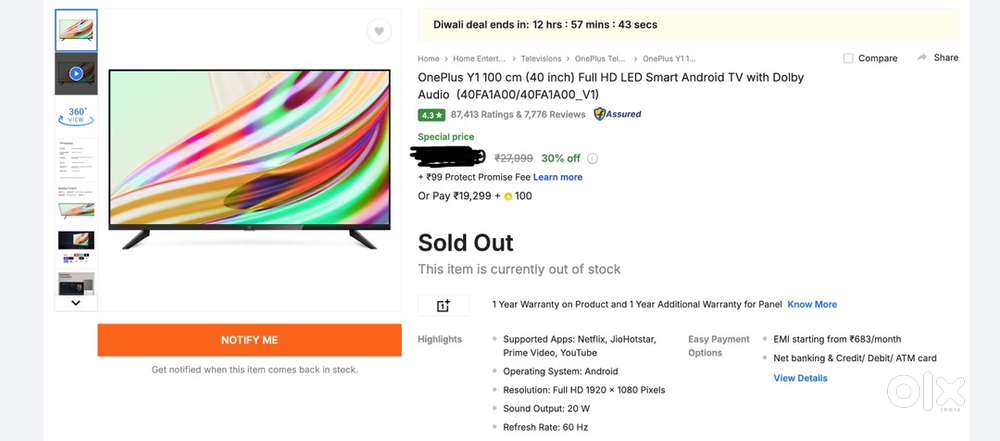Click the price info circle icon
1000x441 pixels.
[592, 158]
